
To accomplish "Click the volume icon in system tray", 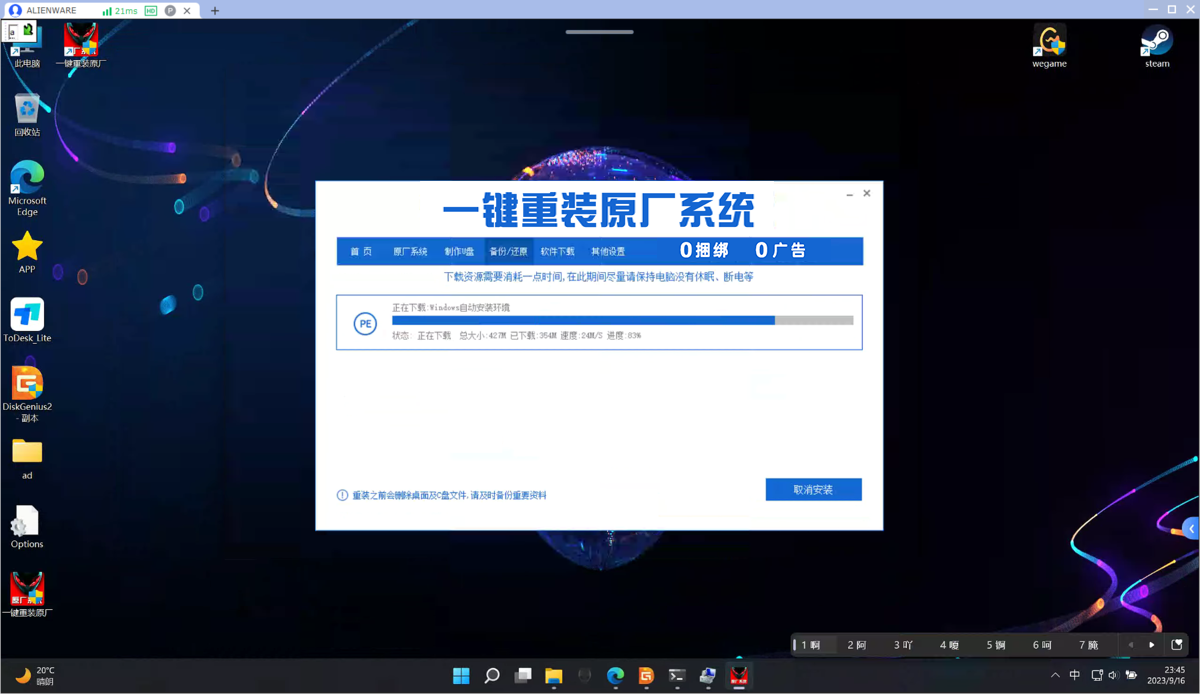I will point(1113,675).
